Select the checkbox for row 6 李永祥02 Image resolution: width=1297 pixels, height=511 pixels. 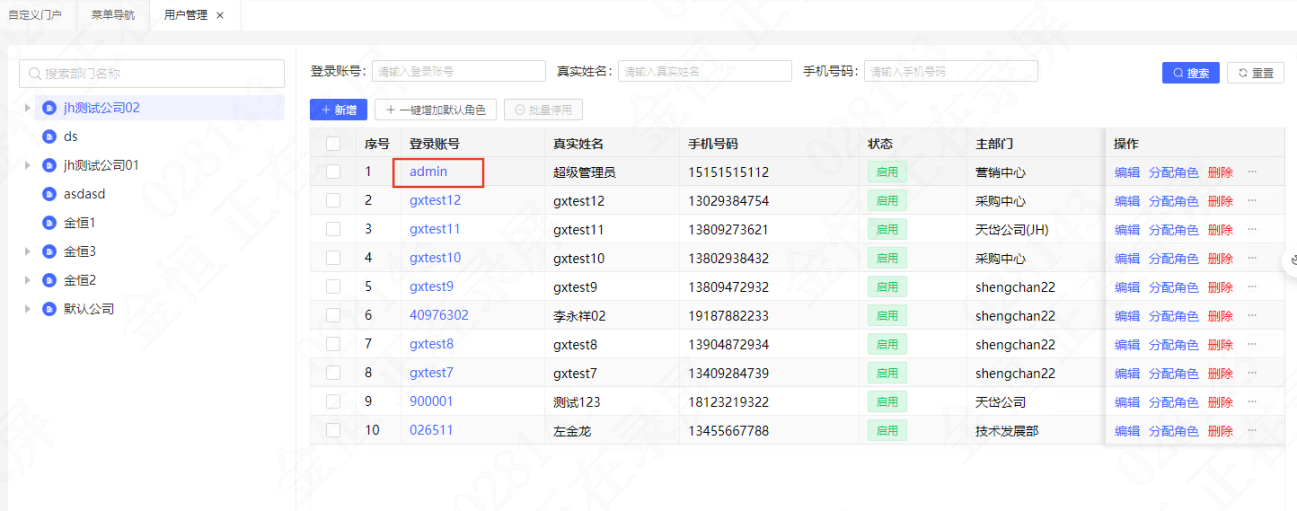(333, 316)
